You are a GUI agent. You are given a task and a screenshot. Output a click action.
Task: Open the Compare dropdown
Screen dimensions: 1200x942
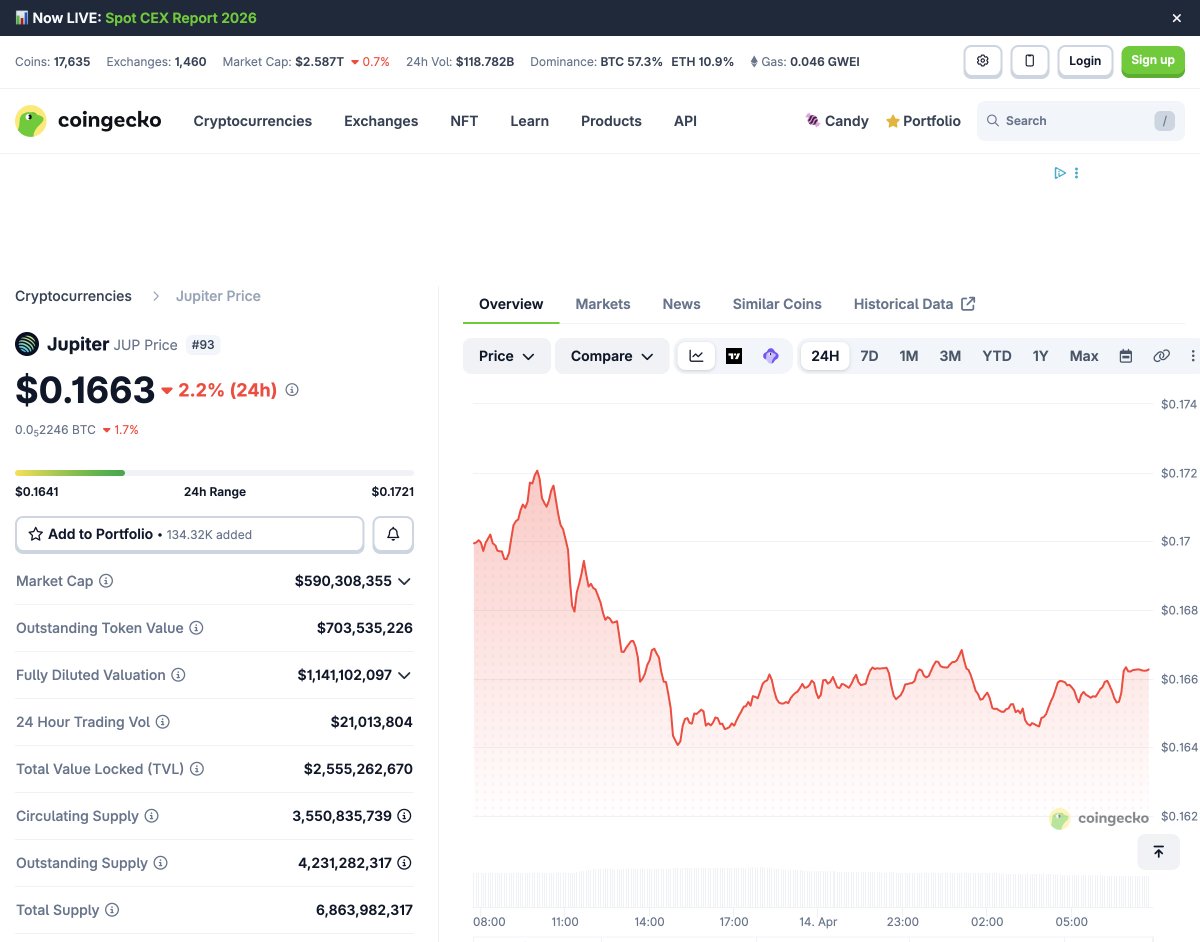[611, 356]
